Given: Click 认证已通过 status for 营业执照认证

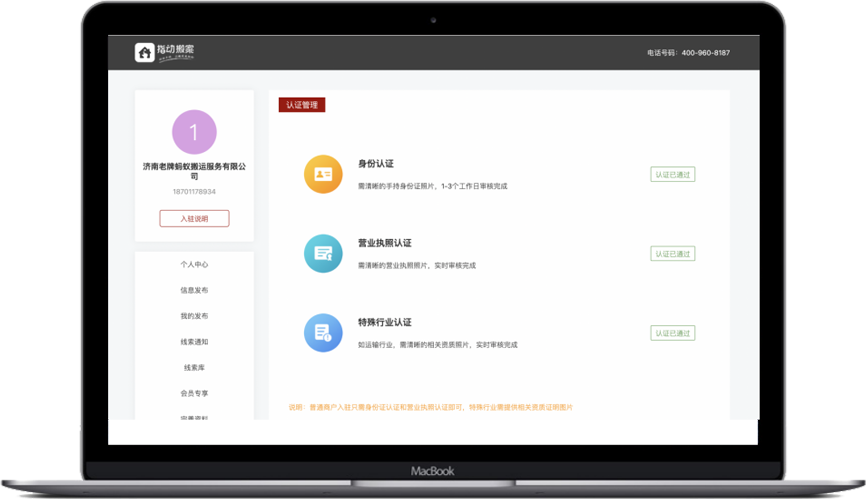Looking at the screenshot, I should (672, 254).
